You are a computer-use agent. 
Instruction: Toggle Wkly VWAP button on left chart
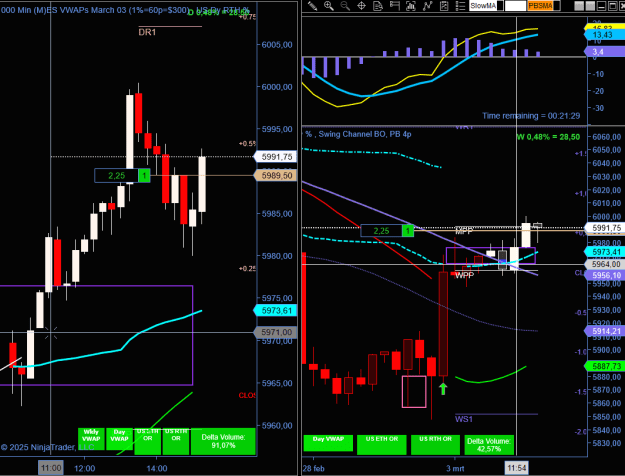[91, 439]
